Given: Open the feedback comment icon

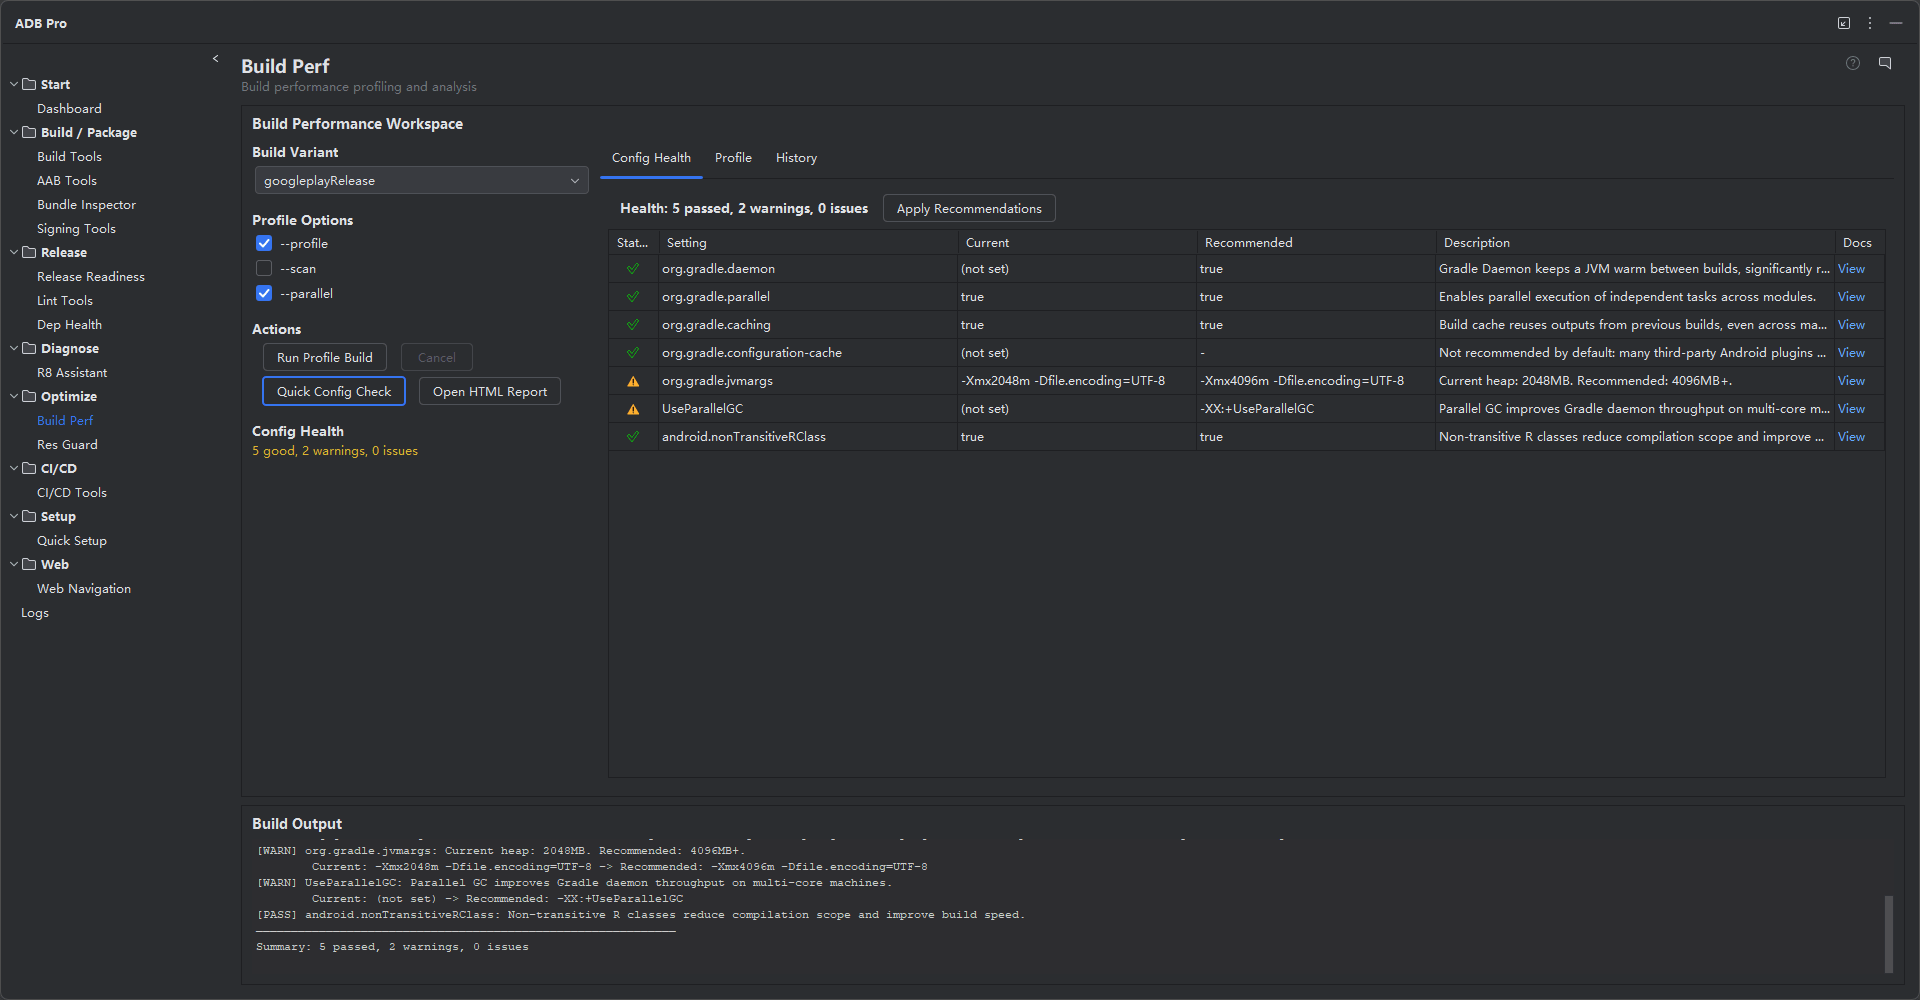Looking at the screenshot, I should click(1885, 63).
